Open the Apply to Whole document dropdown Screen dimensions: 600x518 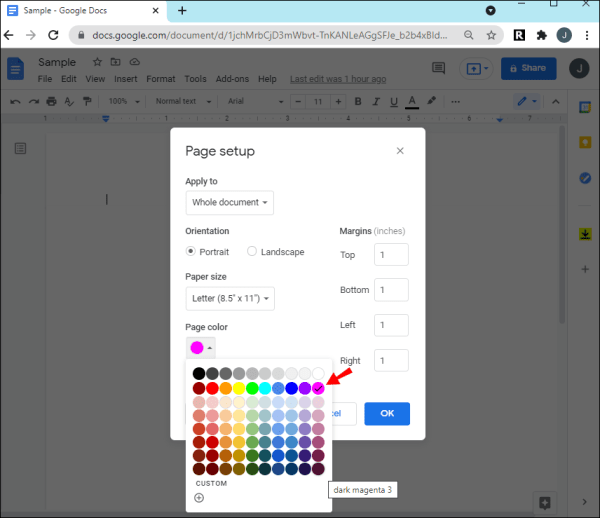230,202
